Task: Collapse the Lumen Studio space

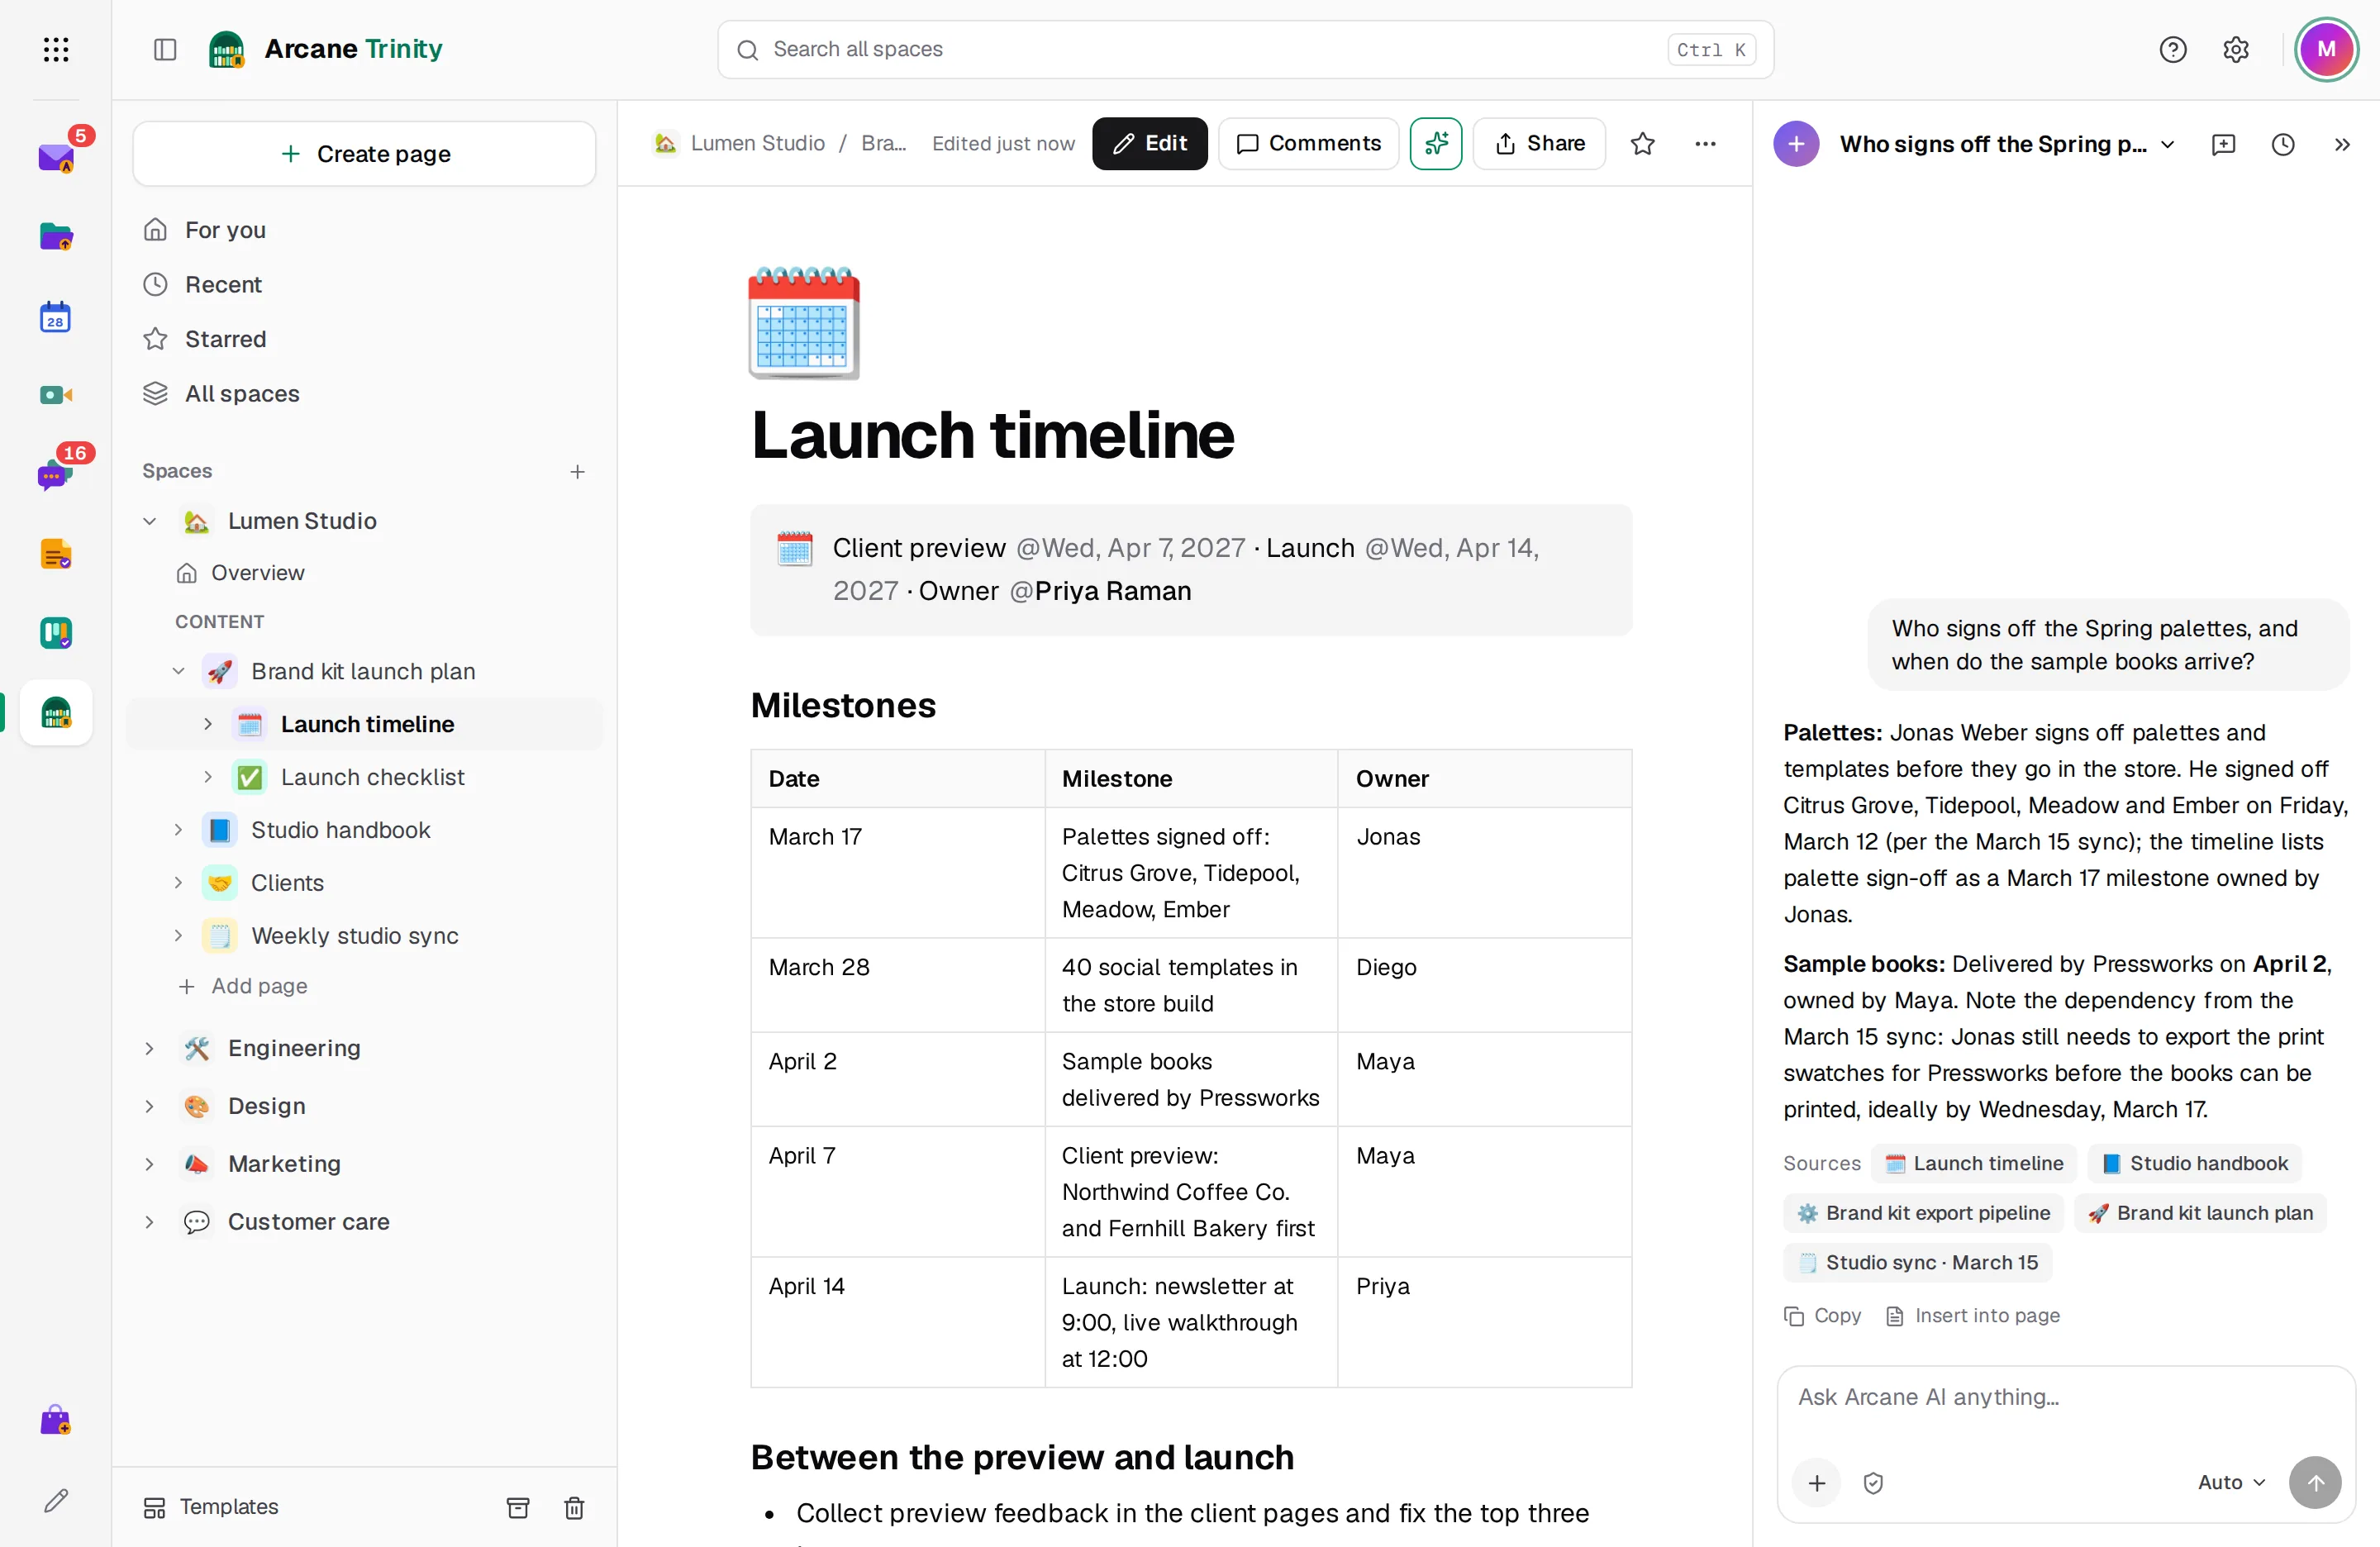Action: point(149,521)
